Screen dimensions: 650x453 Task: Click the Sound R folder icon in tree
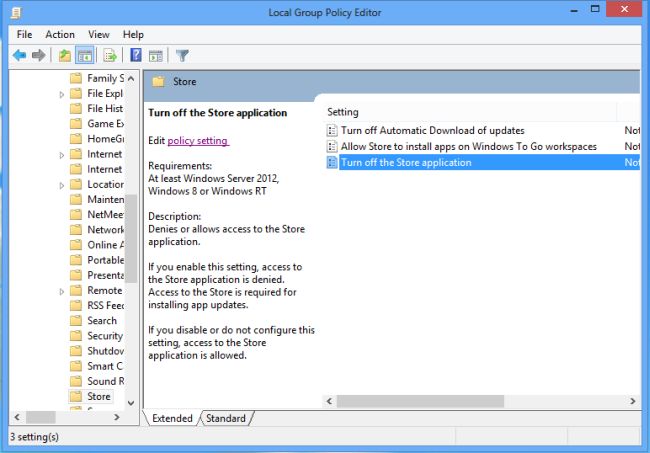tap(76, 381)
